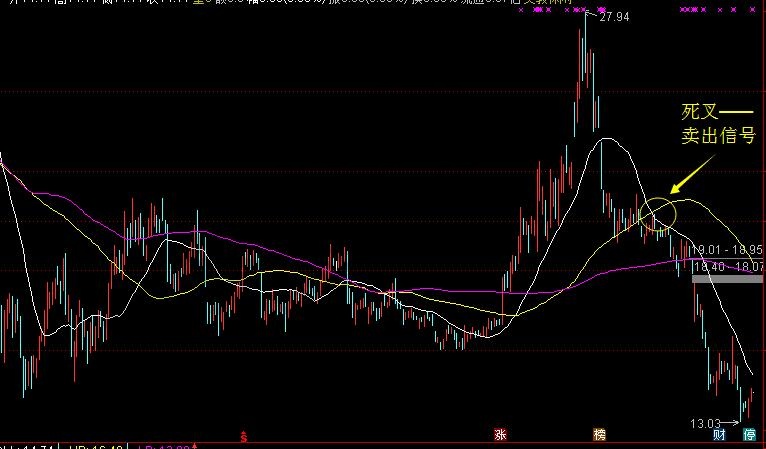Click the 19.01 - 18.95 gap price label
Image resolution: width=766 pixels, height=449 pixels.
[x=727, y=249]
